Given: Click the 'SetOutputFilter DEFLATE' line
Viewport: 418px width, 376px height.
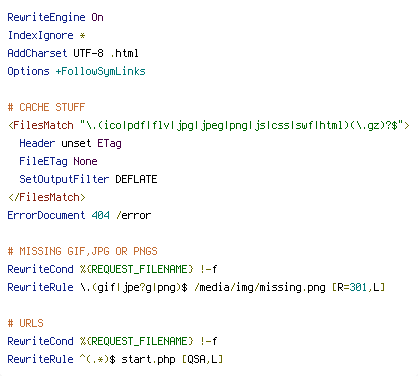Looking at the screenshot, I should click(x=88, y=179).
